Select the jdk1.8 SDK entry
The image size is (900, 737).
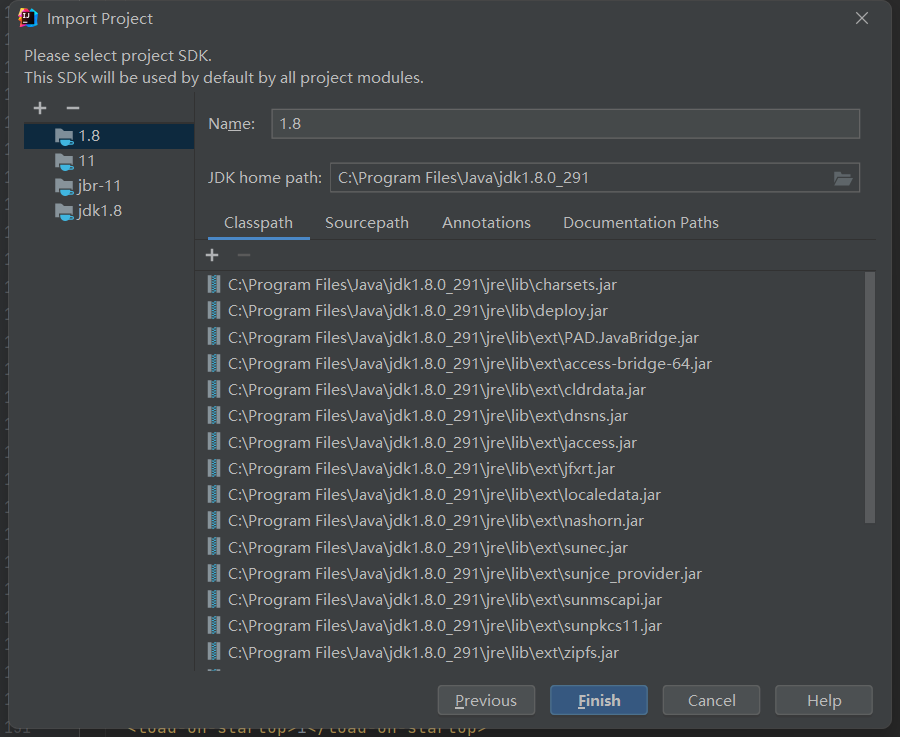(109, 211)
